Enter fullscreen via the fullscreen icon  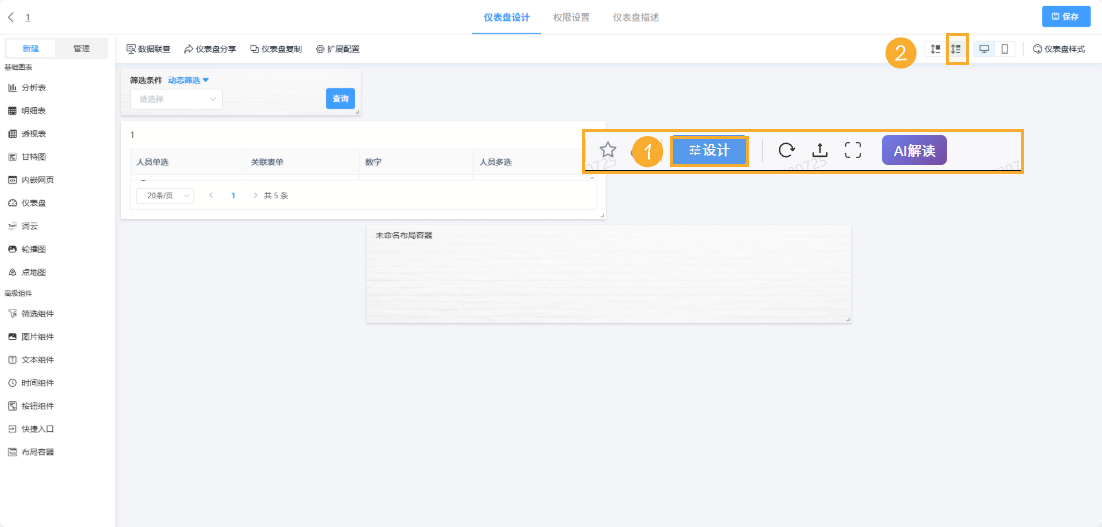click(853, 150)
